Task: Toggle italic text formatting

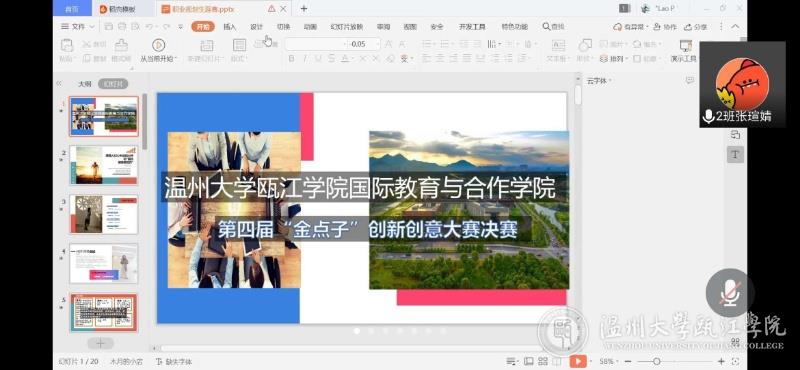Action: (x=305, y=59)
